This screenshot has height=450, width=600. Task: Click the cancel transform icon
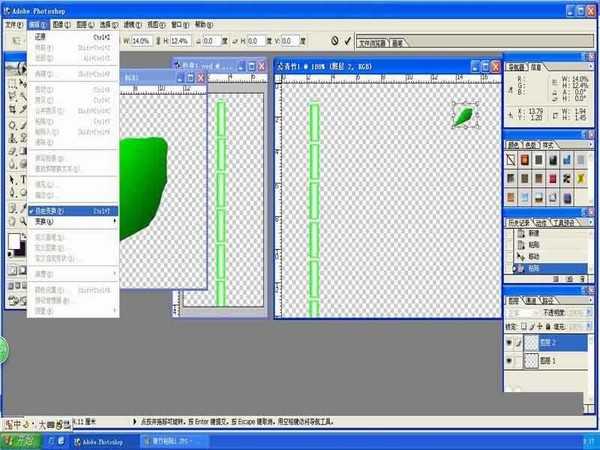point(333,41)
